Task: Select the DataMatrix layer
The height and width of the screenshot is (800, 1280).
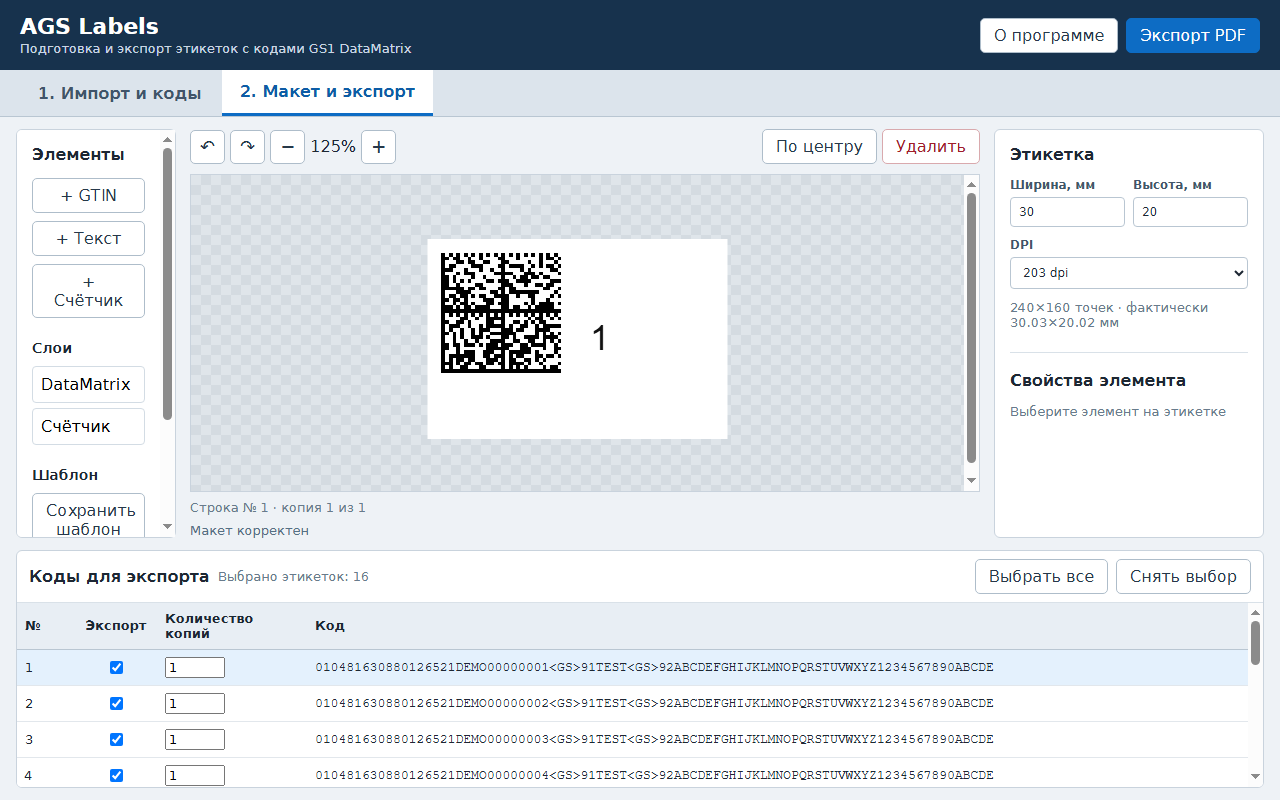Action: [88, 385]
